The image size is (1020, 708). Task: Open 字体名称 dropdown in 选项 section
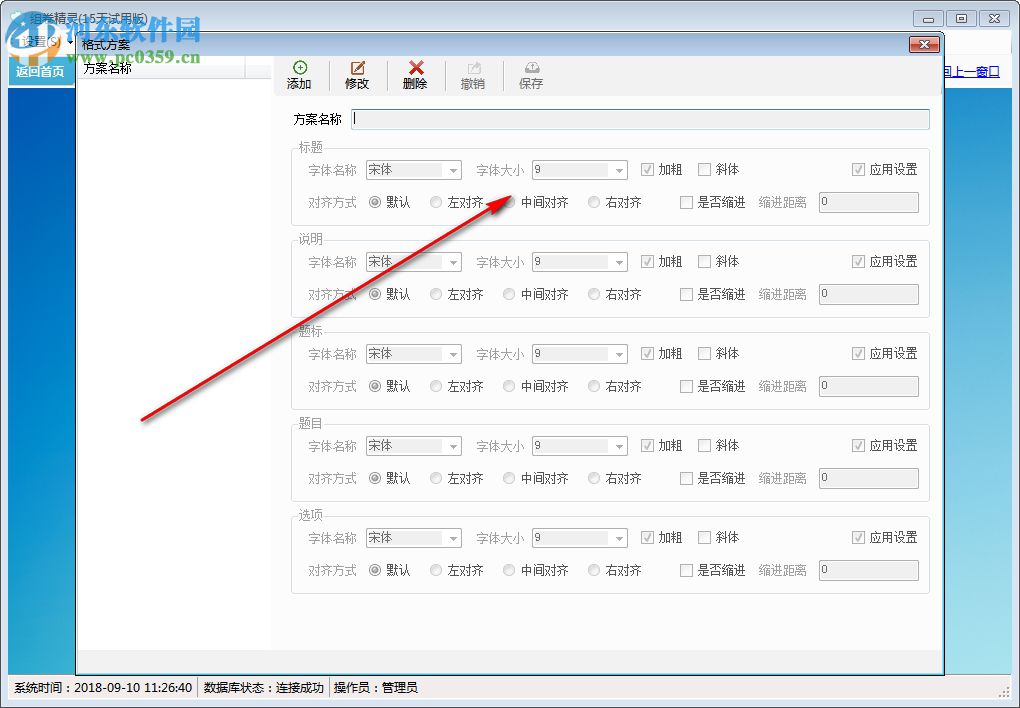(453, 538)
